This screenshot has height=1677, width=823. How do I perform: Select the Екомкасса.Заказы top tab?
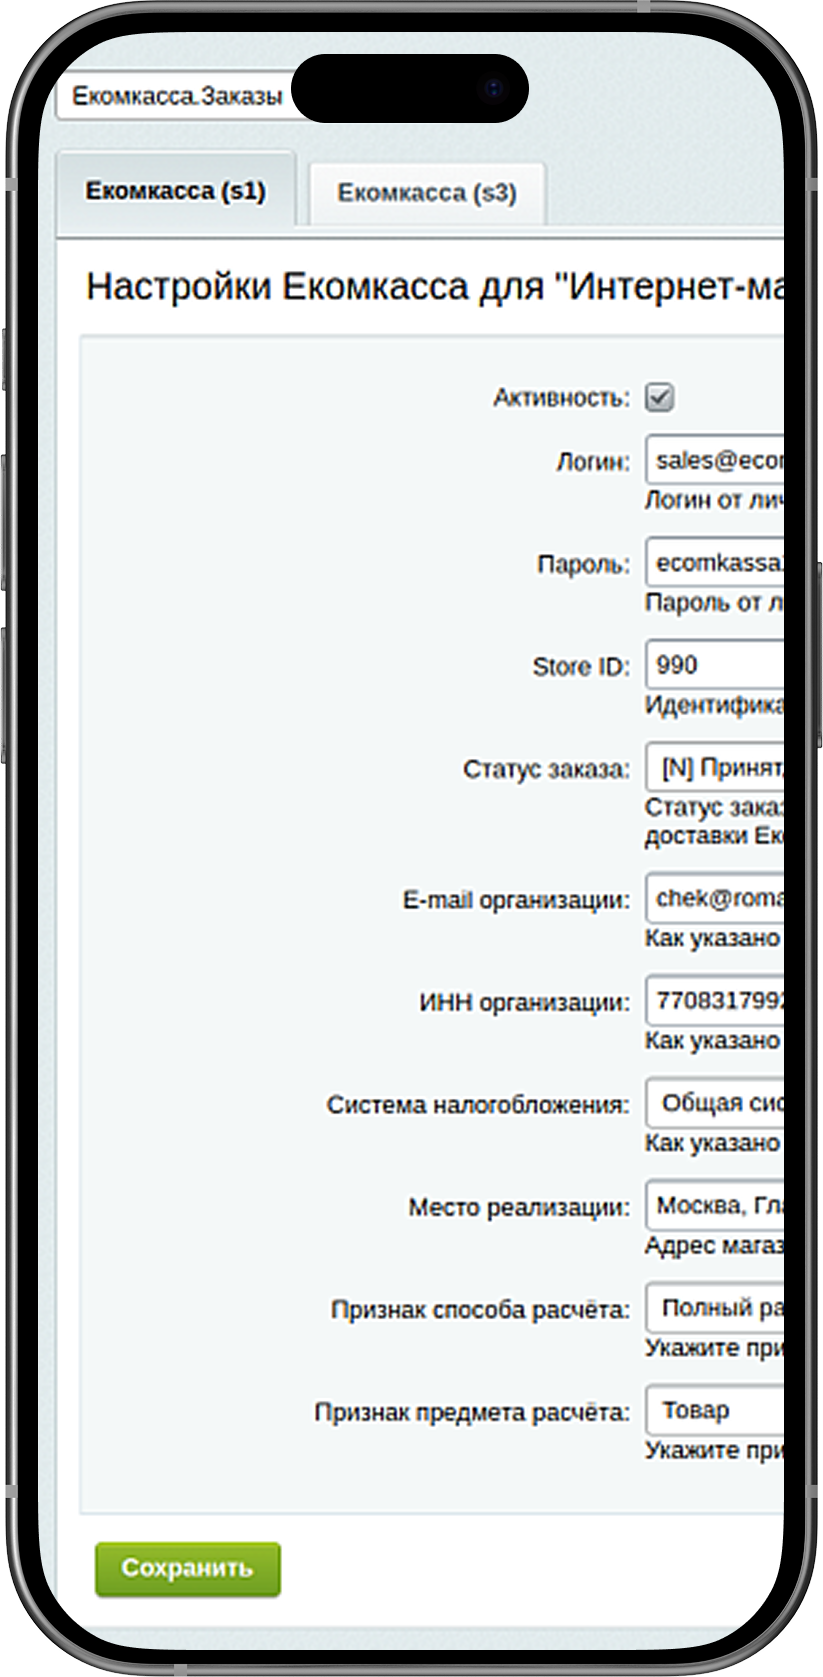coord(178,96)
